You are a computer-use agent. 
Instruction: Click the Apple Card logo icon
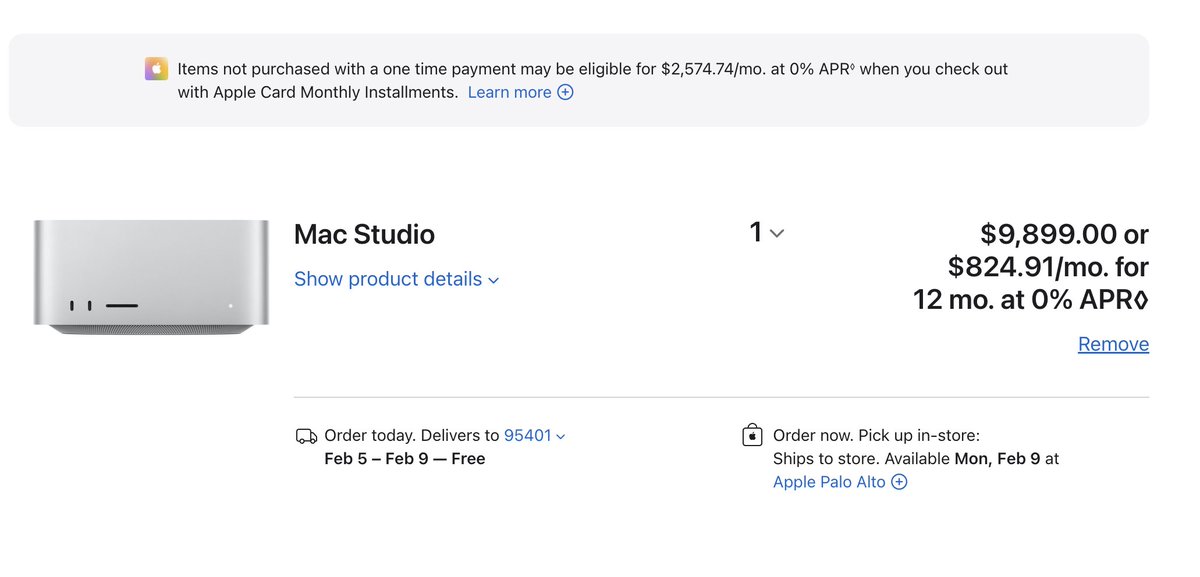point(156,69)
